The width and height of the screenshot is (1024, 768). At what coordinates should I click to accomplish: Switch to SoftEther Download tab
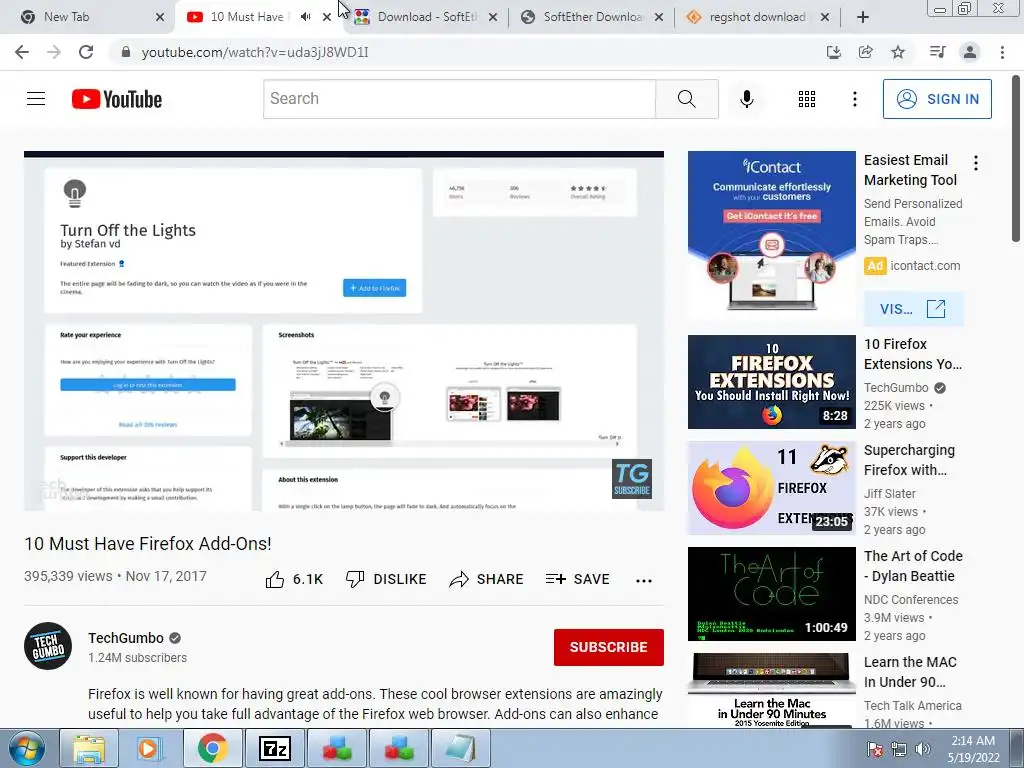[x=593, y=17]
